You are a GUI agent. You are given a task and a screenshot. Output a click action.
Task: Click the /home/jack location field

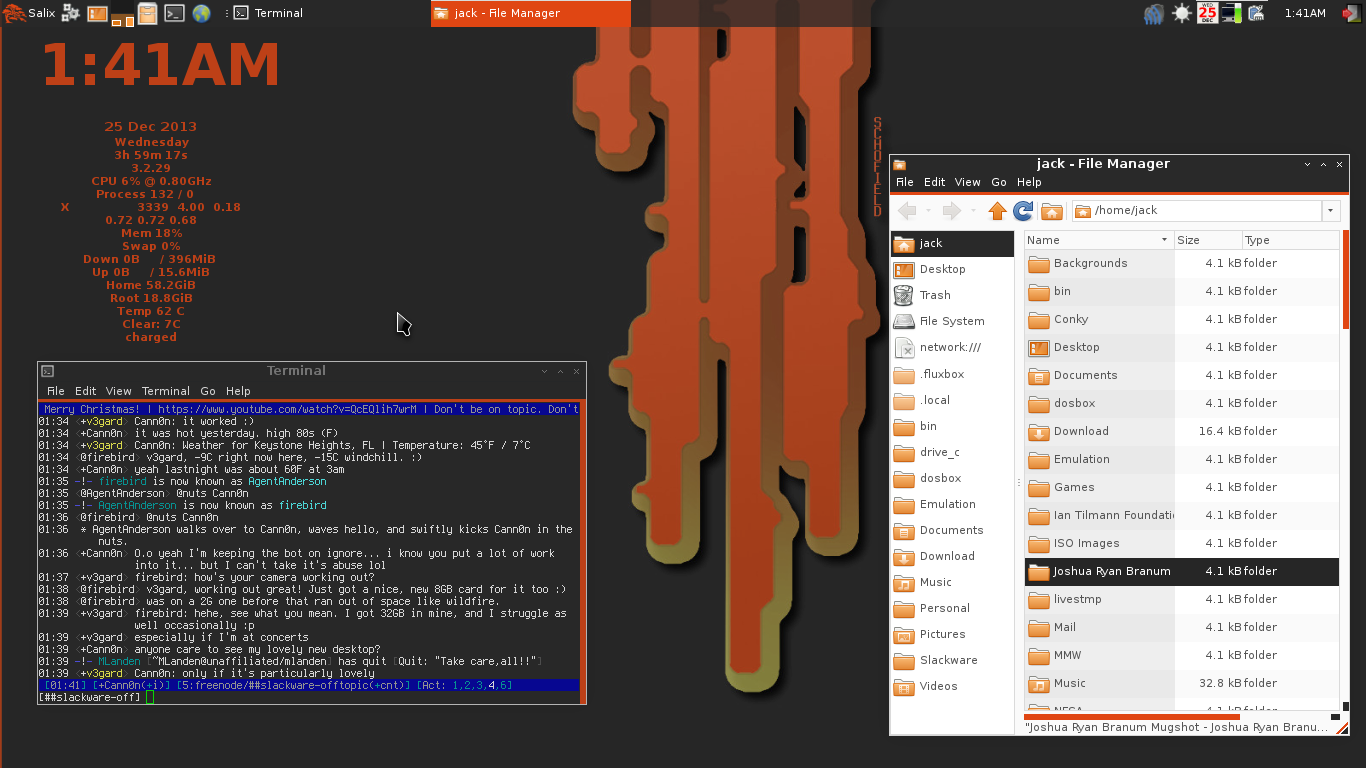click(x=1197, y=211)
